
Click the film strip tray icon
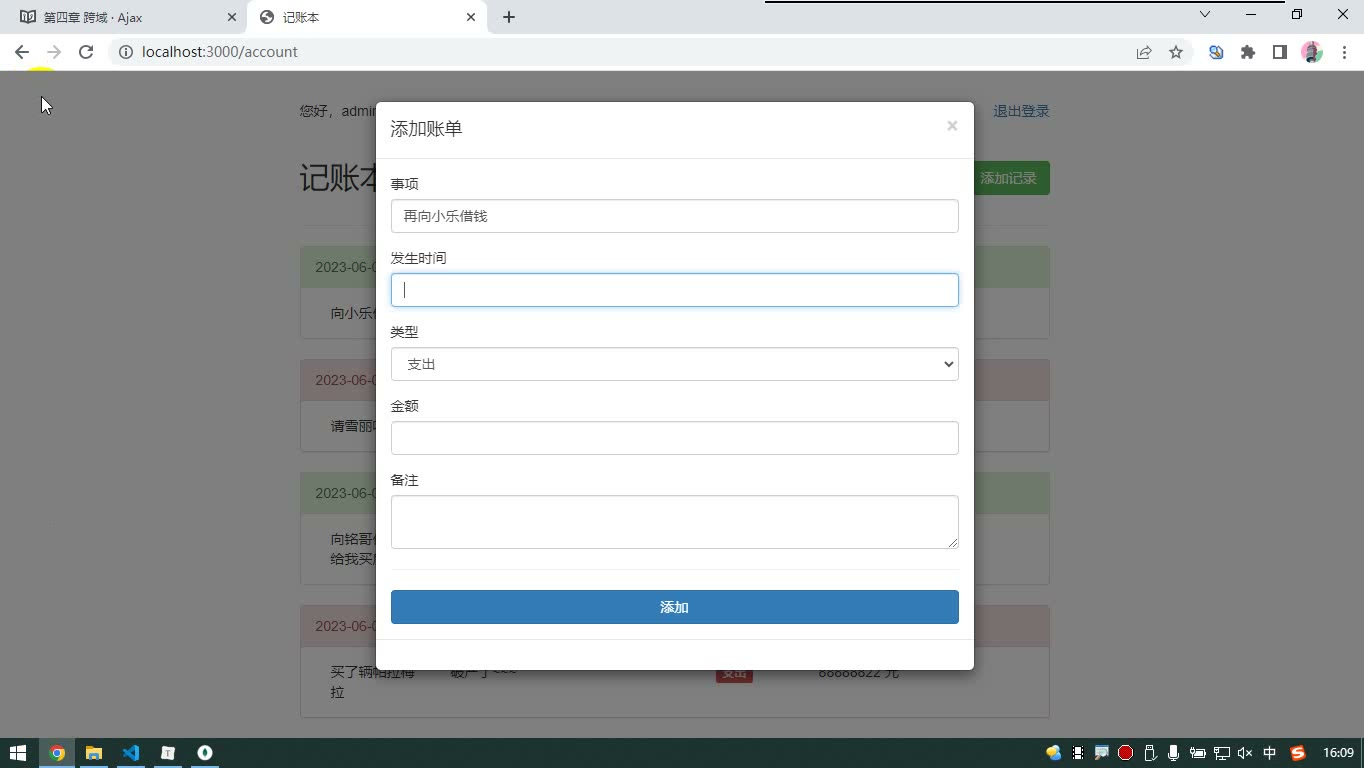pyautogui.click(x=1078, y=753)
